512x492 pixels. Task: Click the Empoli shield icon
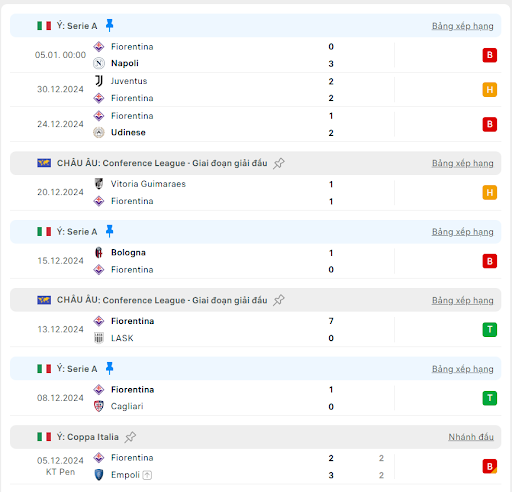click(99, 475)
